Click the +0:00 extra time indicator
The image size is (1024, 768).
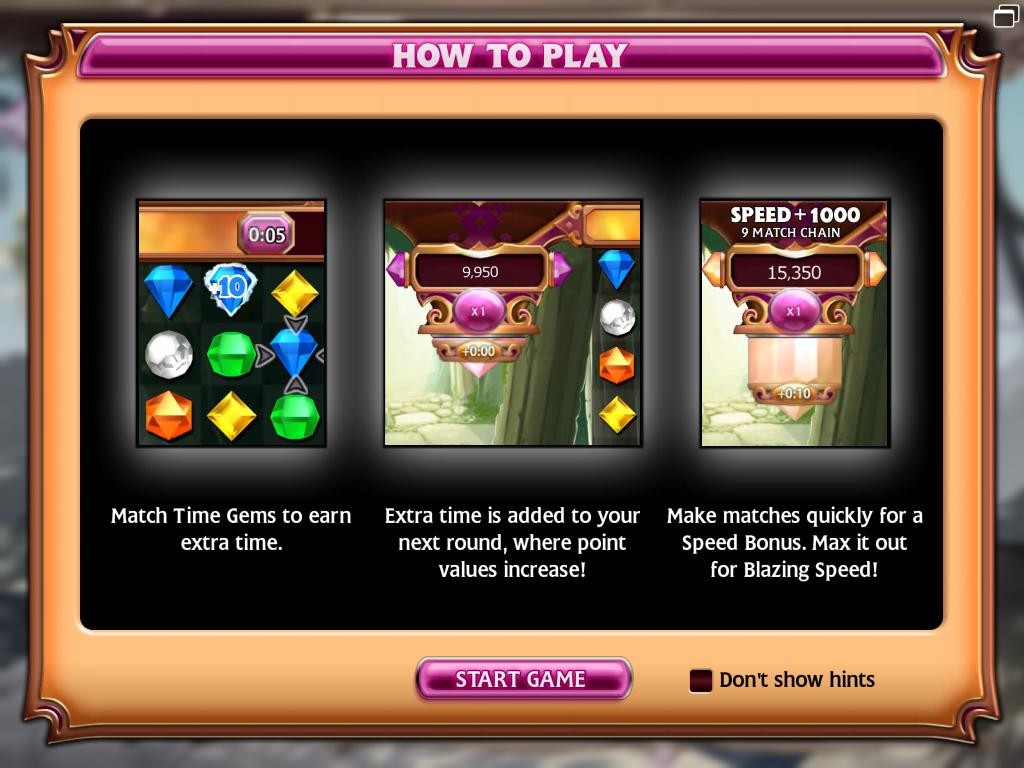(479, 351)
